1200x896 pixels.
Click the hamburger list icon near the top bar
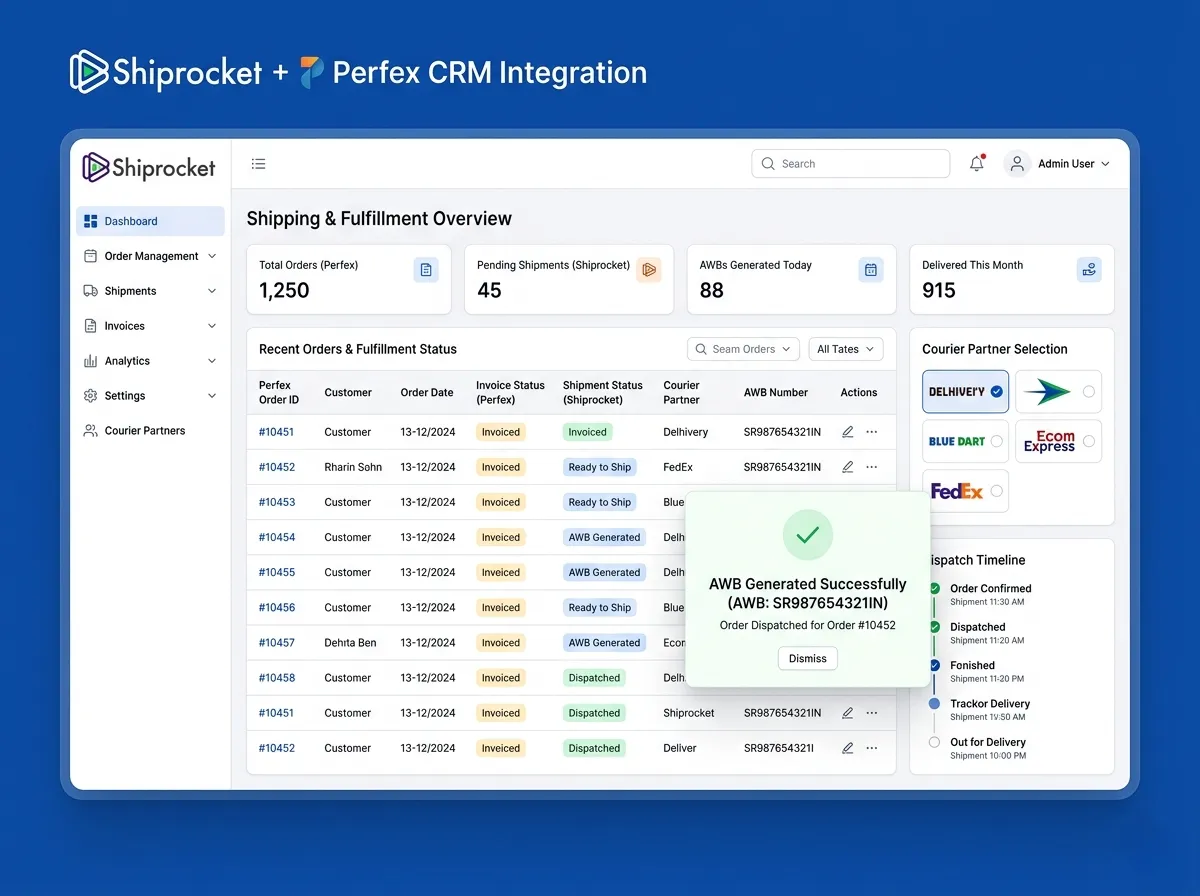[x=258, y=163]
